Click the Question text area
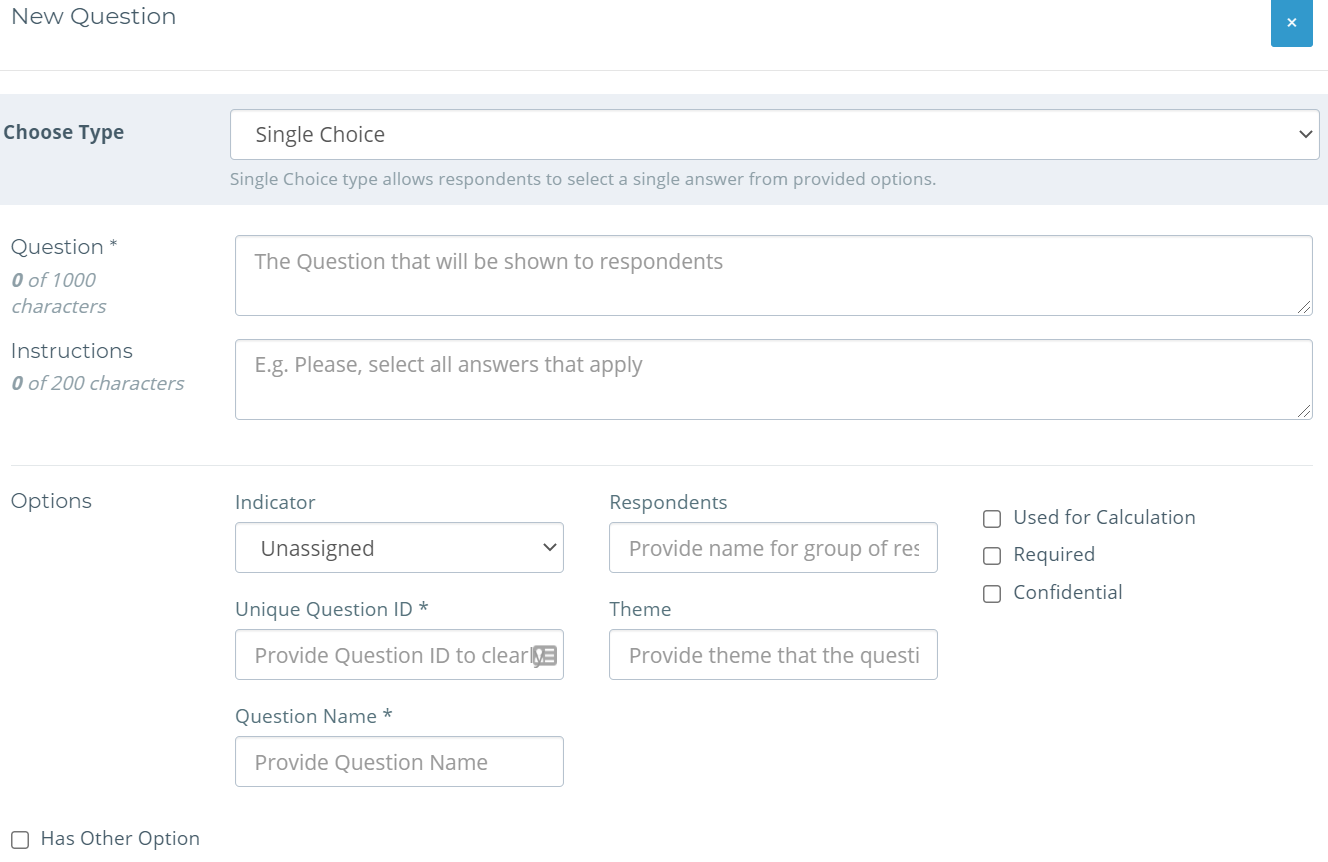Image resolution: width=1328 pixels, height=862 pixels. pyautogui.click(x=773, y=275)
